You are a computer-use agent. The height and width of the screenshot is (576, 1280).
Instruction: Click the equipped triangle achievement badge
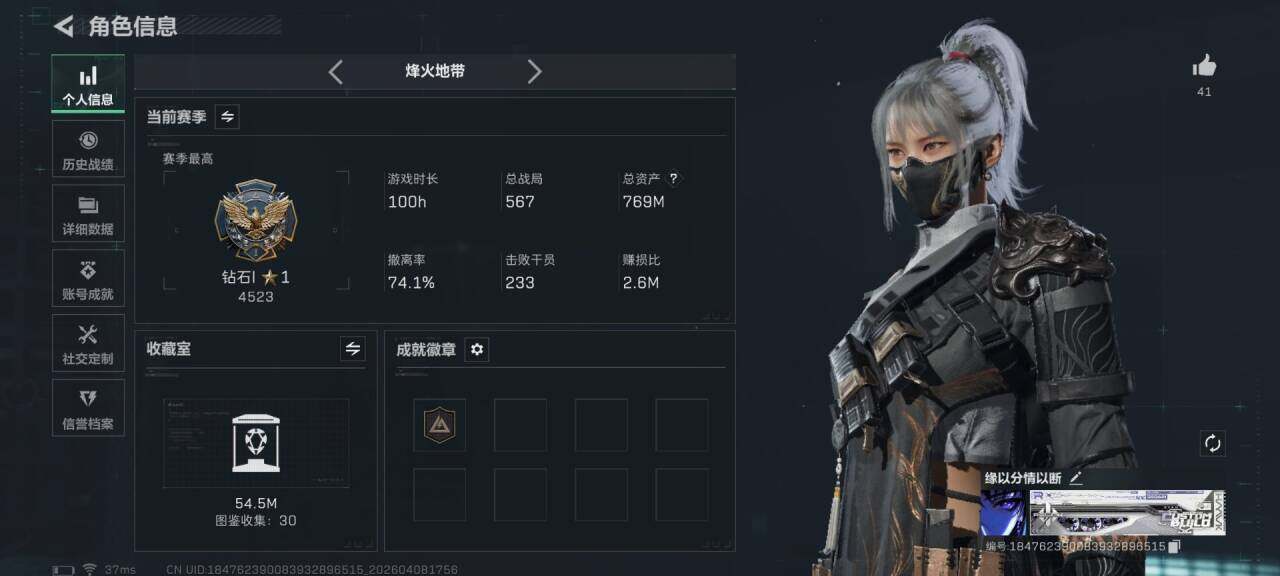point(440,425)
